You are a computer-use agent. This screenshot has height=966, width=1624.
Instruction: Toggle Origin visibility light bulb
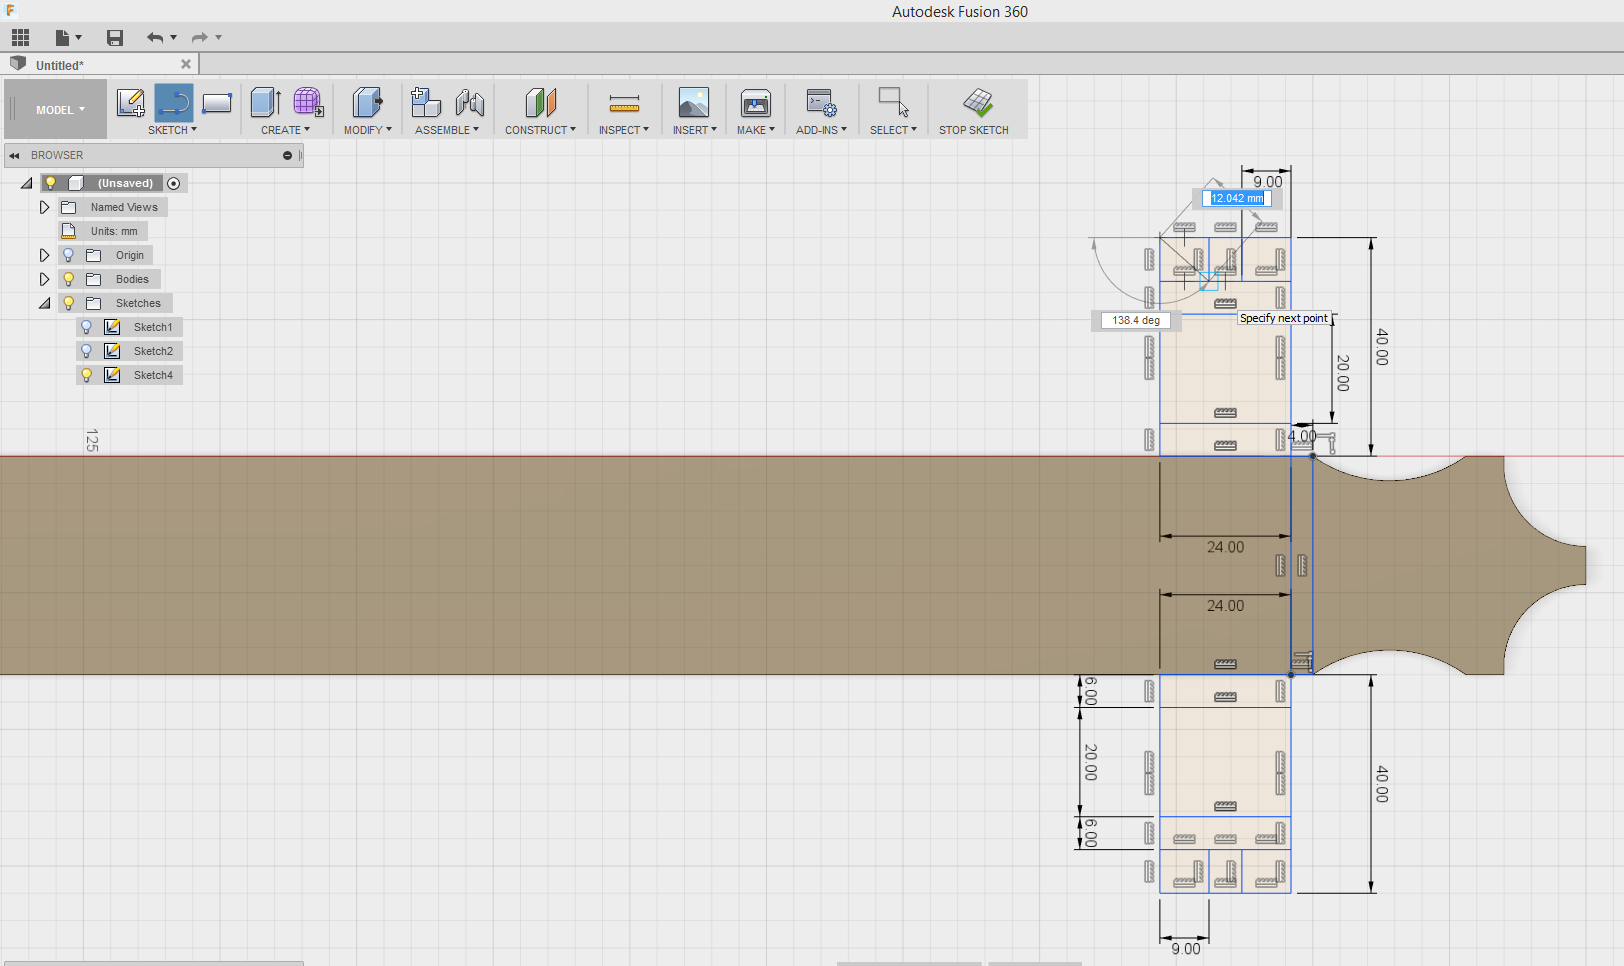point(69,255)
